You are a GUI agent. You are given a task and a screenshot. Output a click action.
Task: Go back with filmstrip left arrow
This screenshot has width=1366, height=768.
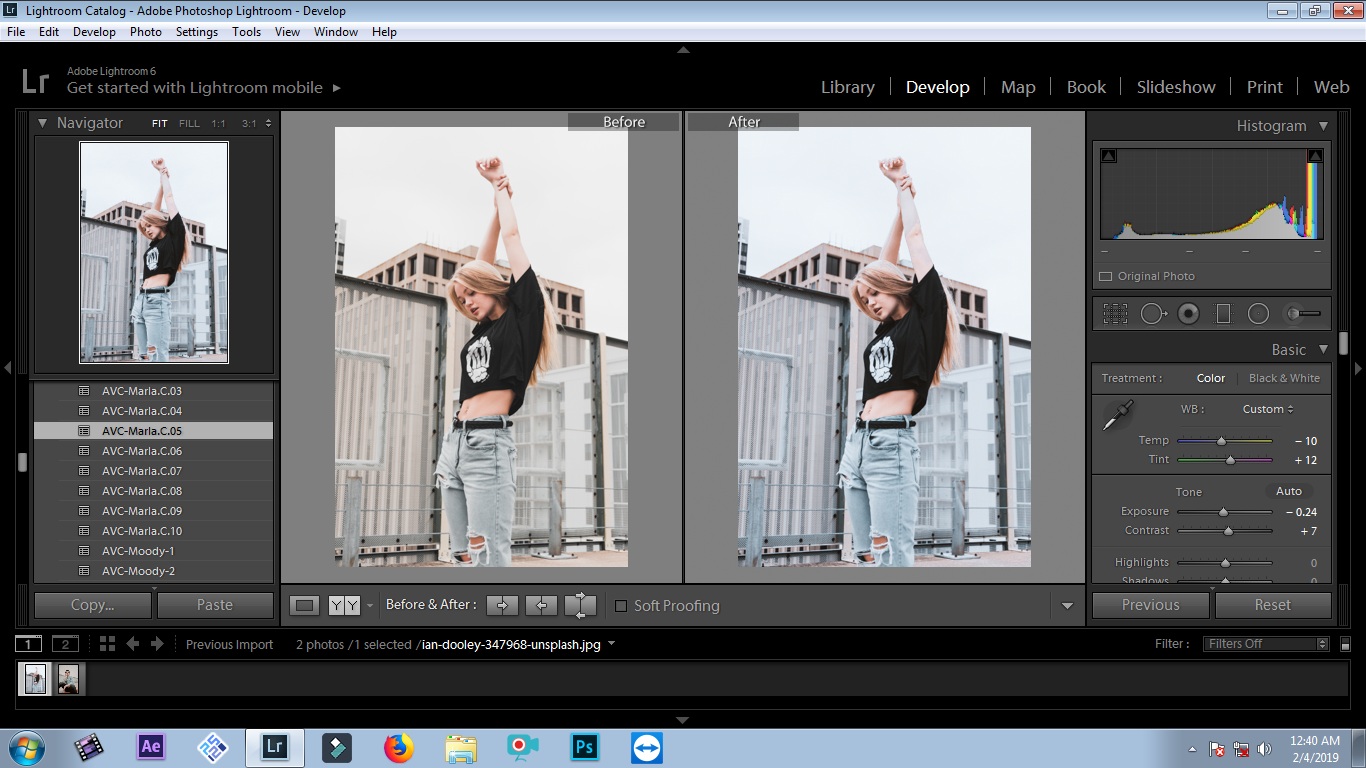tap(132, 644)
